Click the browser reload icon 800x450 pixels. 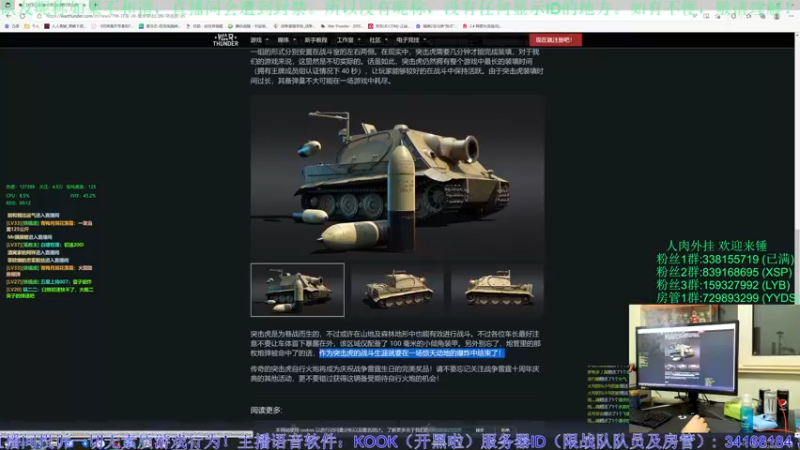tap(22, 16)
